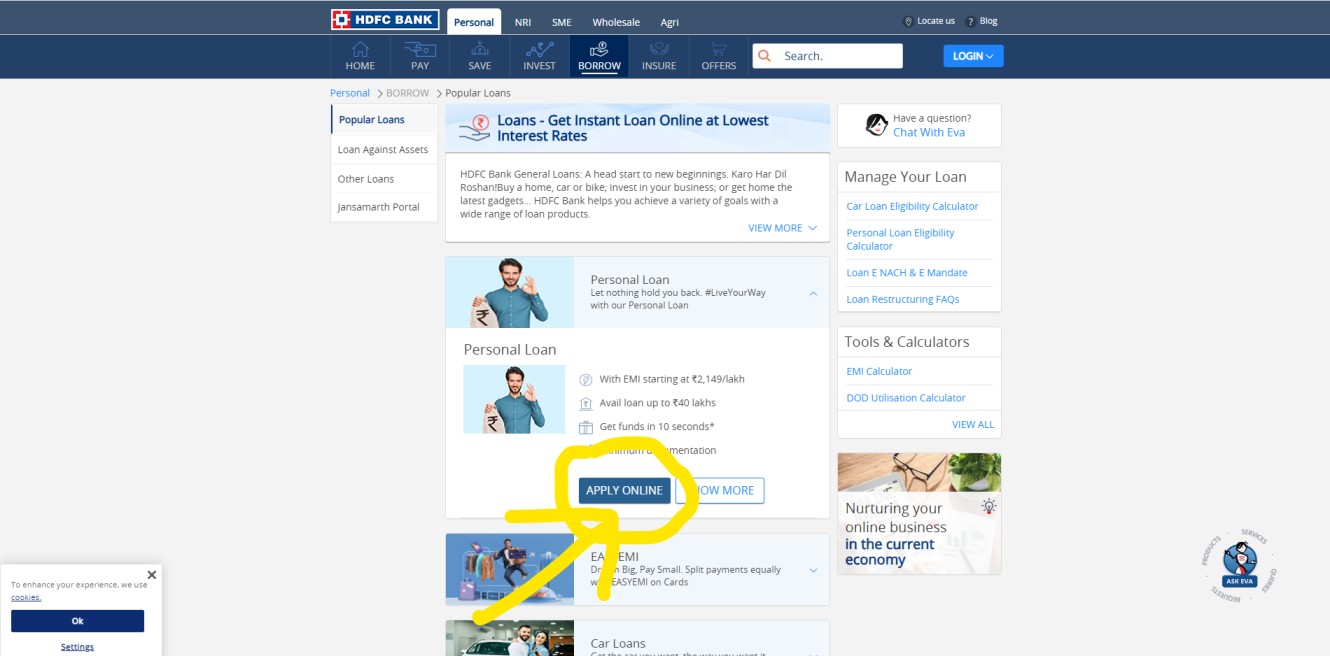1330x656 pixels.
Task: Click the Blog link text
Action: (989, 21)
